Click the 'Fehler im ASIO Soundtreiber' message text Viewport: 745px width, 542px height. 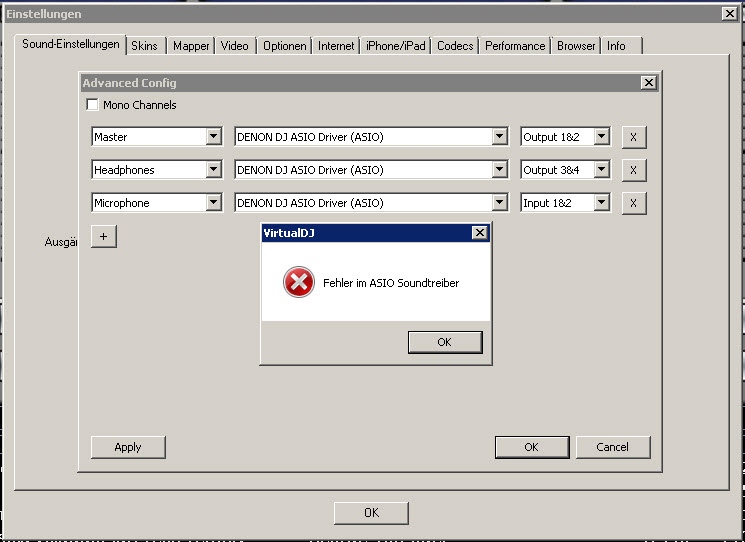click(x=391, y=283)
